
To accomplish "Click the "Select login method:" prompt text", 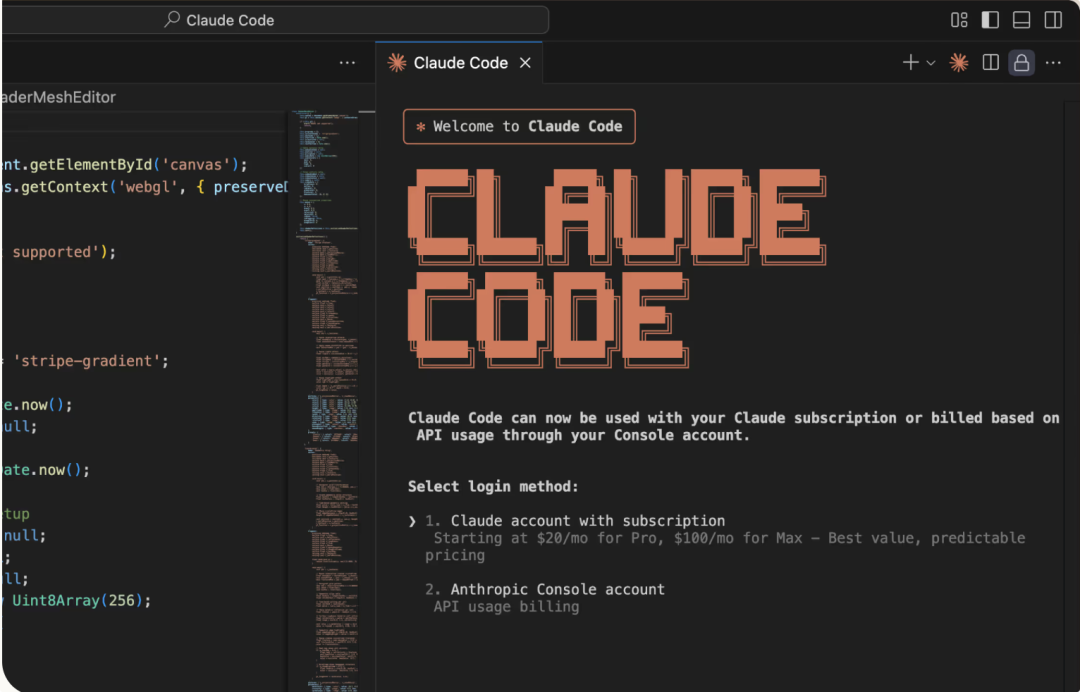I will [x=493, y=486].
